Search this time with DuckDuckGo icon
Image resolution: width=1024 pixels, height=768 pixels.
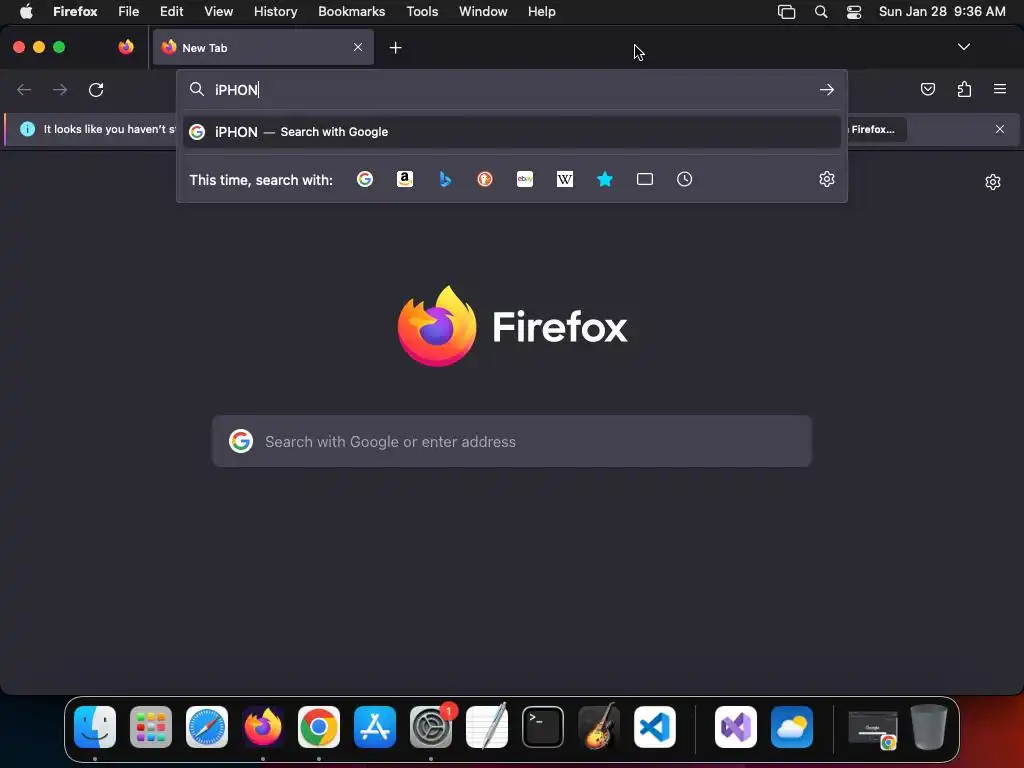click(x=485, y=179)
